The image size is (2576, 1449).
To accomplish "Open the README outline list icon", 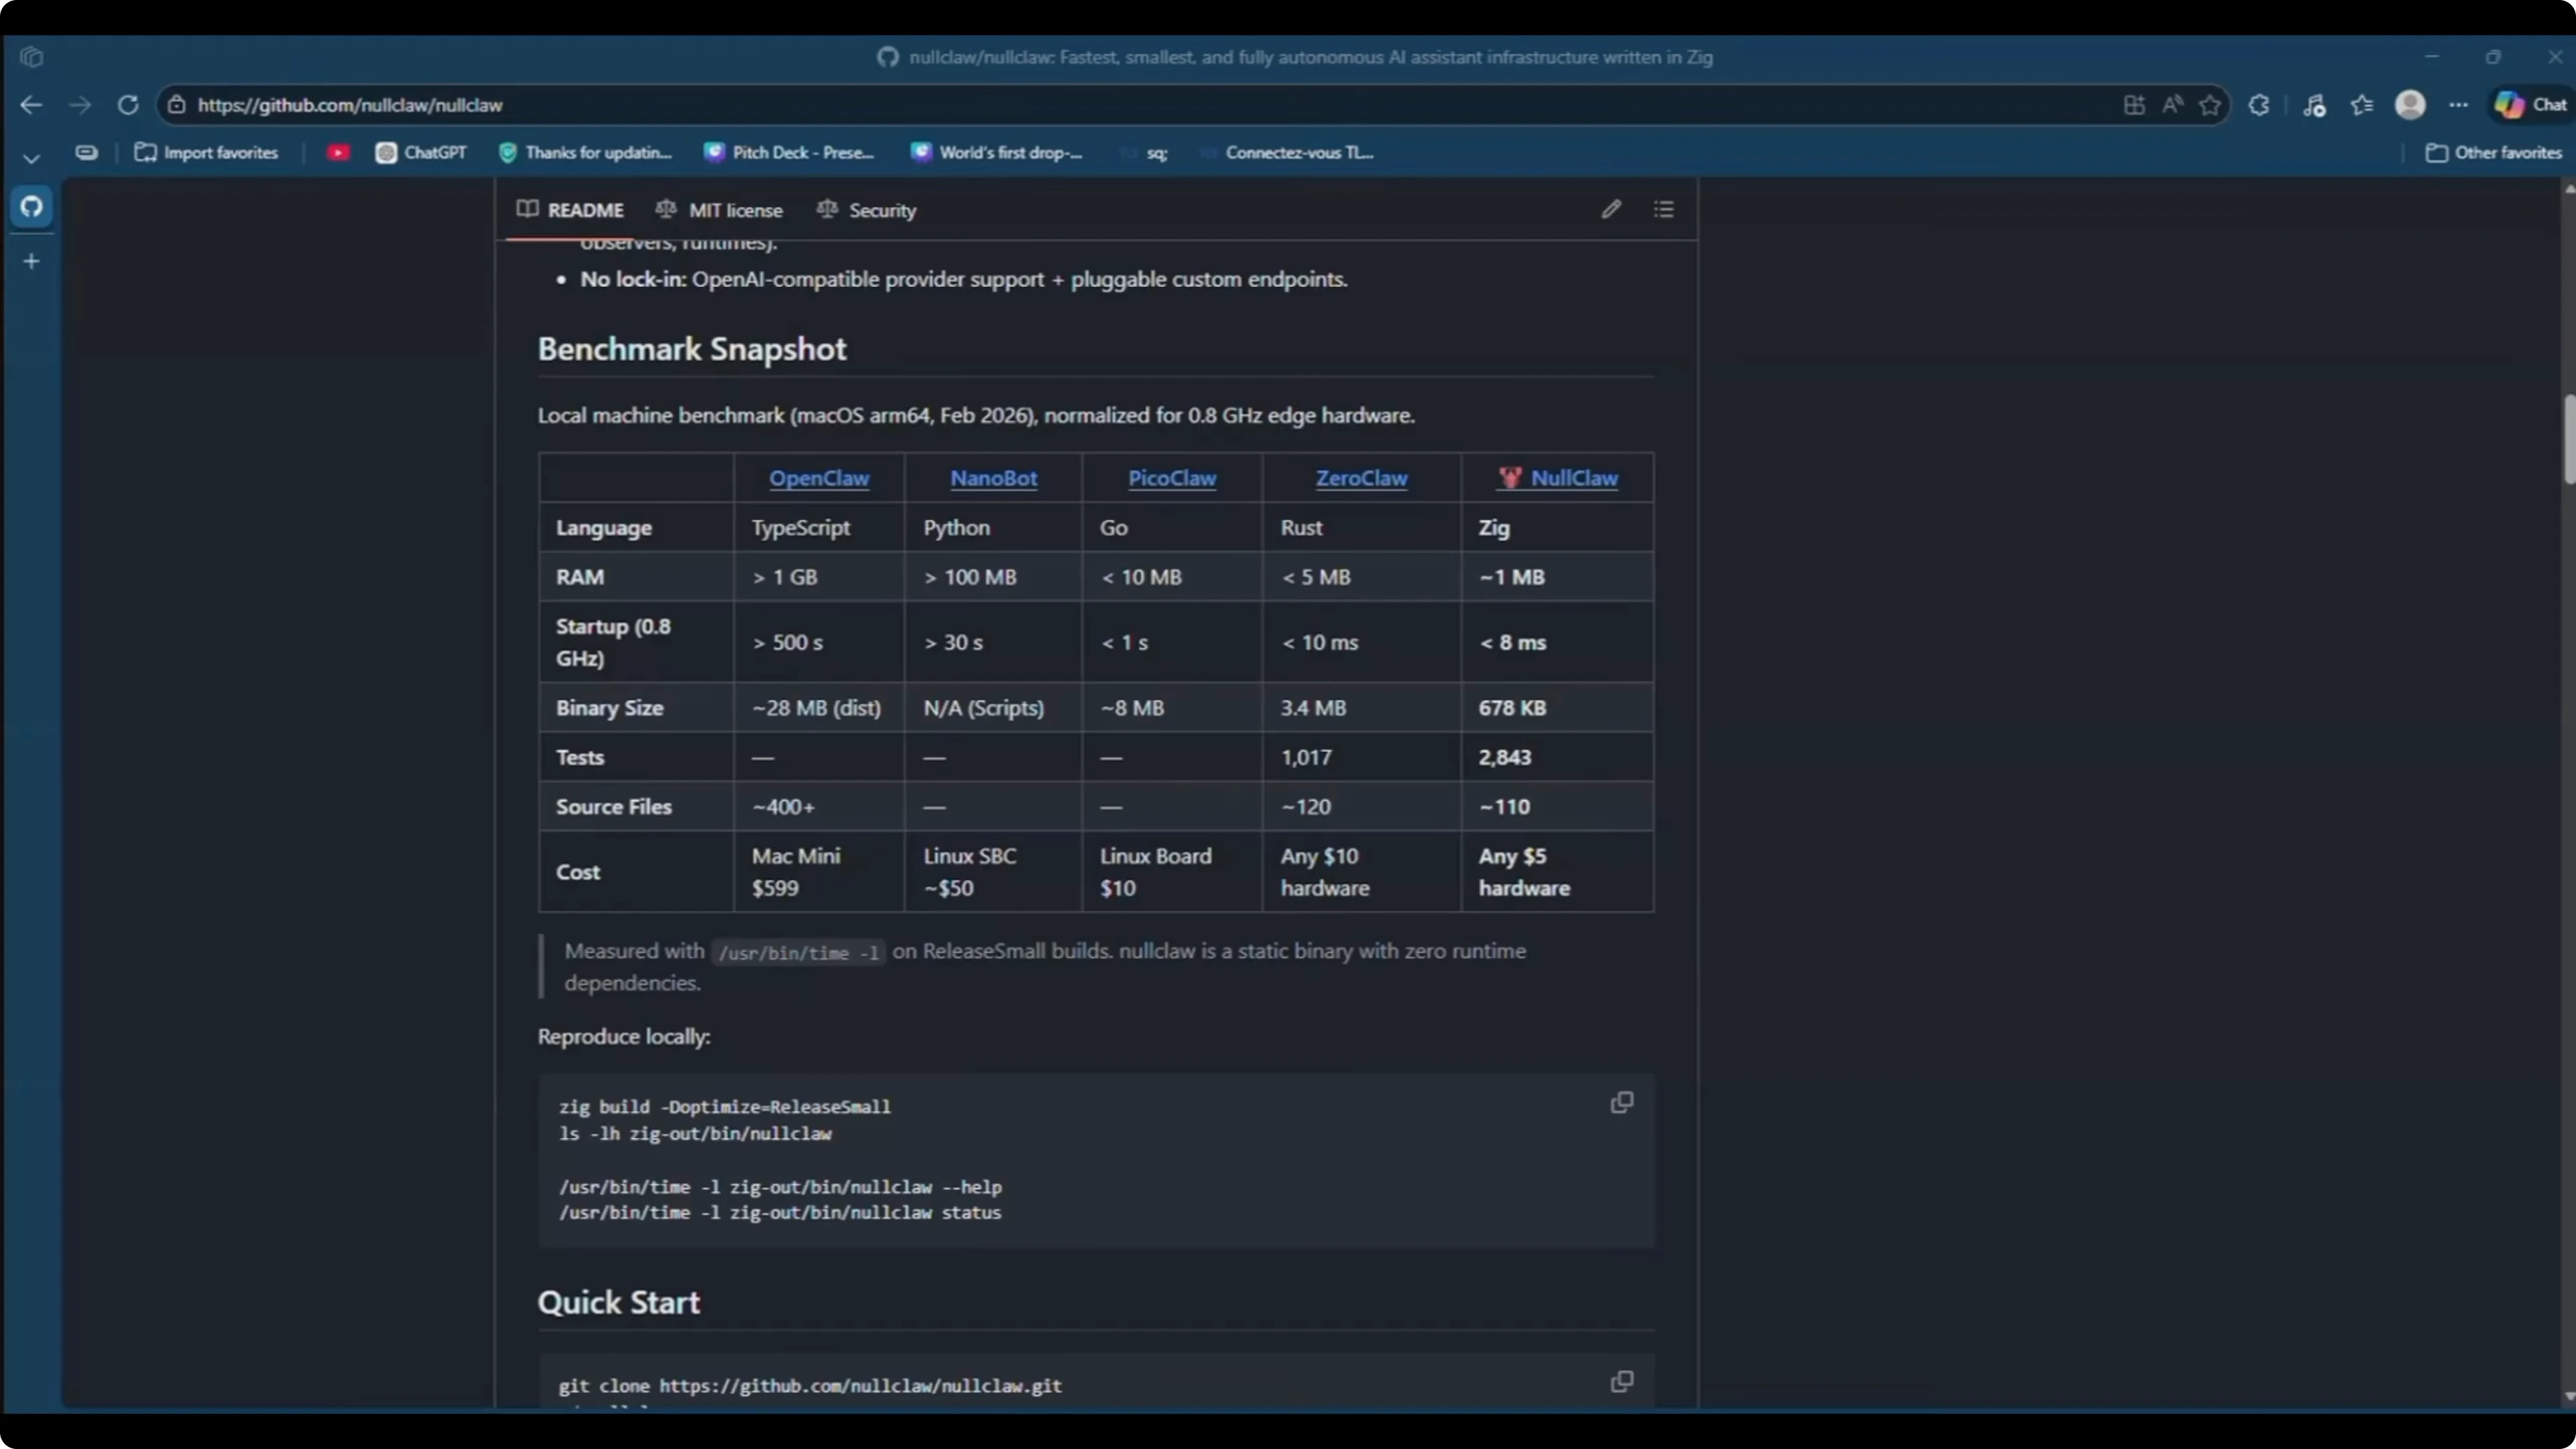I will pos(1664,209).
